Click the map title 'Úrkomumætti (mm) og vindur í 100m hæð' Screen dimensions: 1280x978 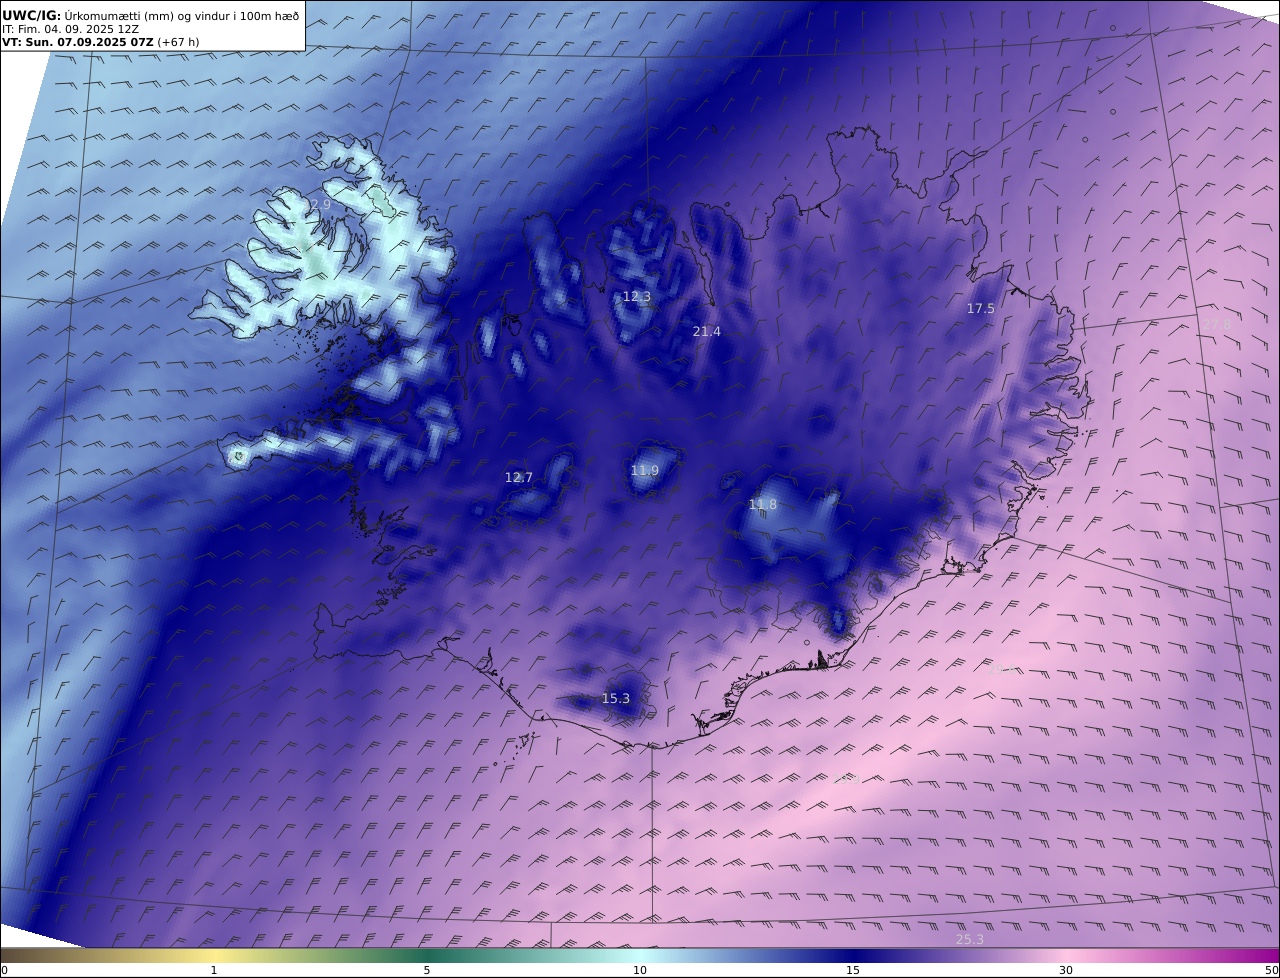click(182, 16)
